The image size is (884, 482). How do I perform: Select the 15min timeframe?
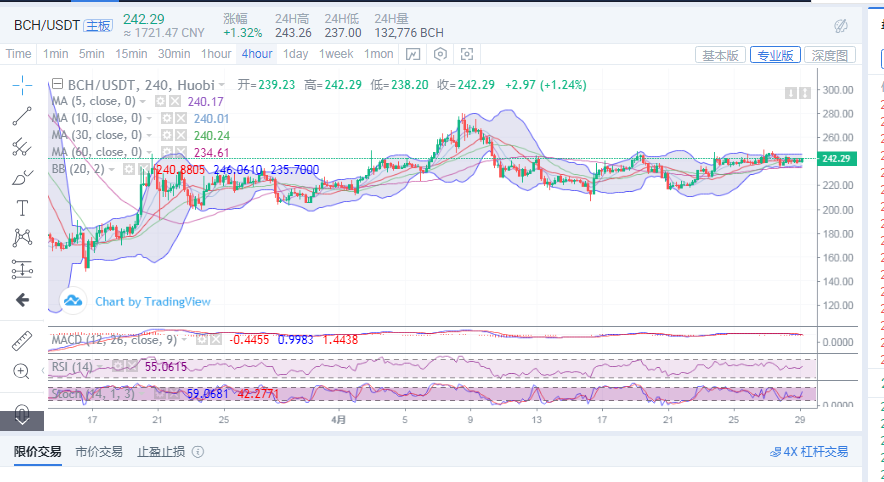point(131,54)
